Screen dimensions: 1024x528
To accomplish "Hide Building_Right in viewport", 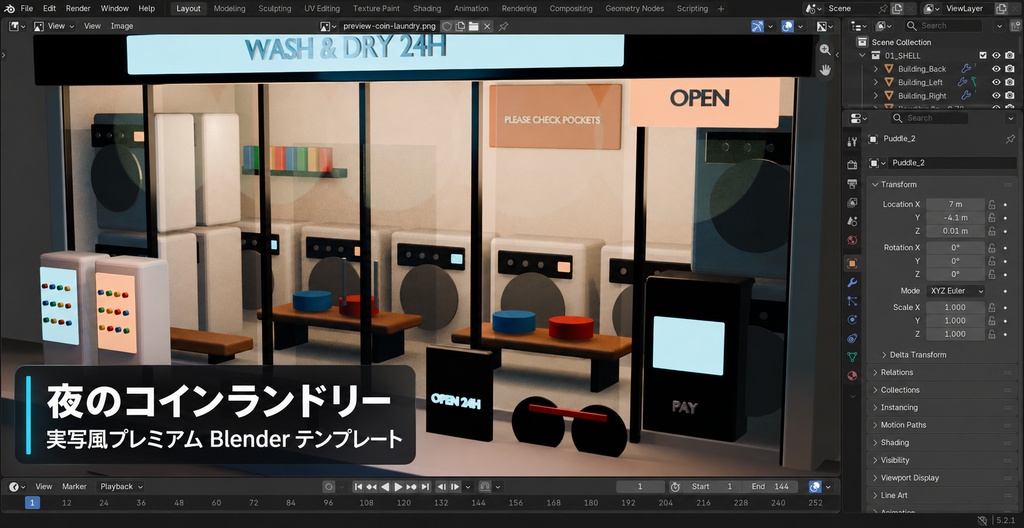I will coord(997,95).
